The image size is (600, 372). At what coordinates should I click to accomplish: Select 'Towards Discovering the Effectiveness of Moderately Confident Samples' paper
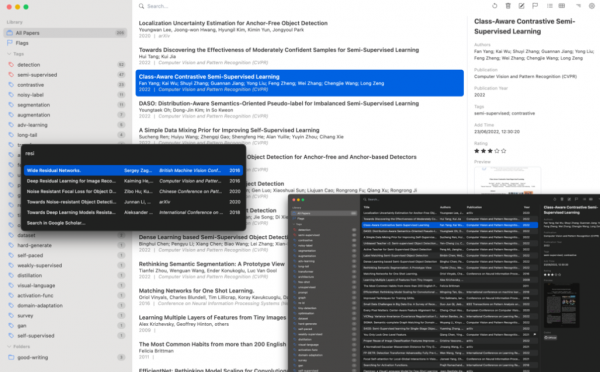(x=300, y=56)
